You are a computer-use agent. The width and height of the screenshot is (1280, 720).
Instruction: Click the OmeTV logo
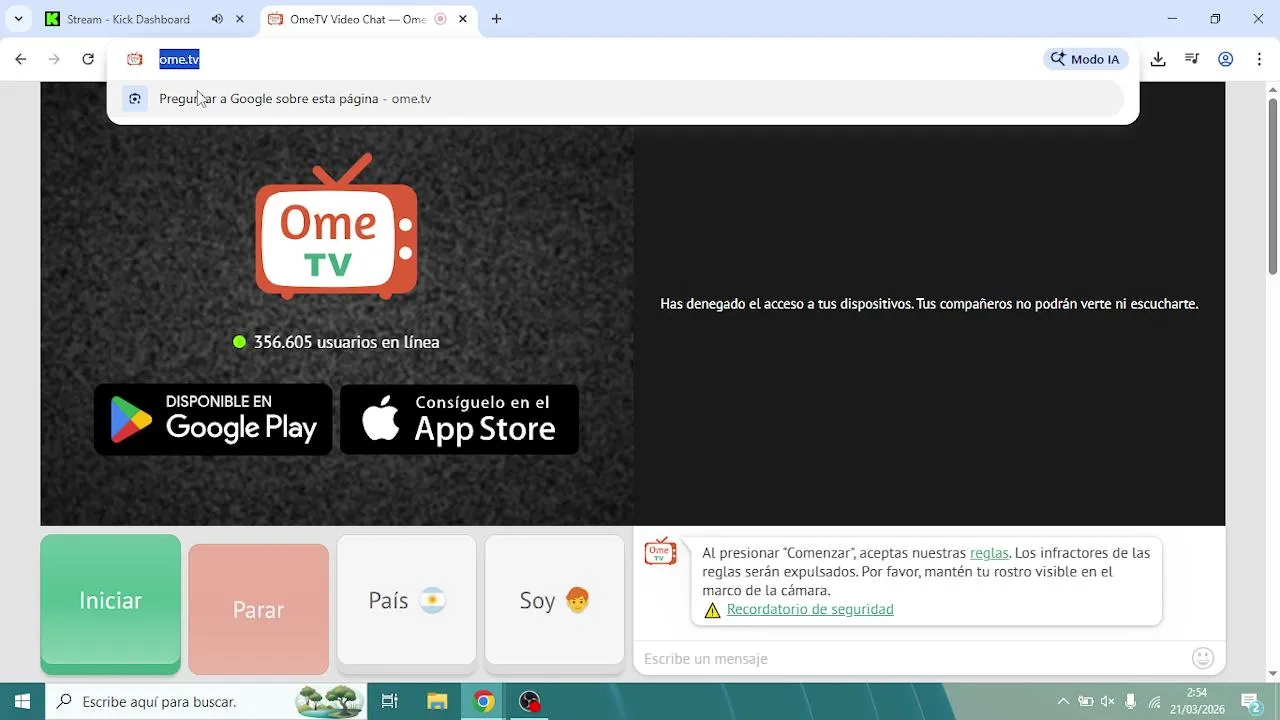click(x=336, y=226)
